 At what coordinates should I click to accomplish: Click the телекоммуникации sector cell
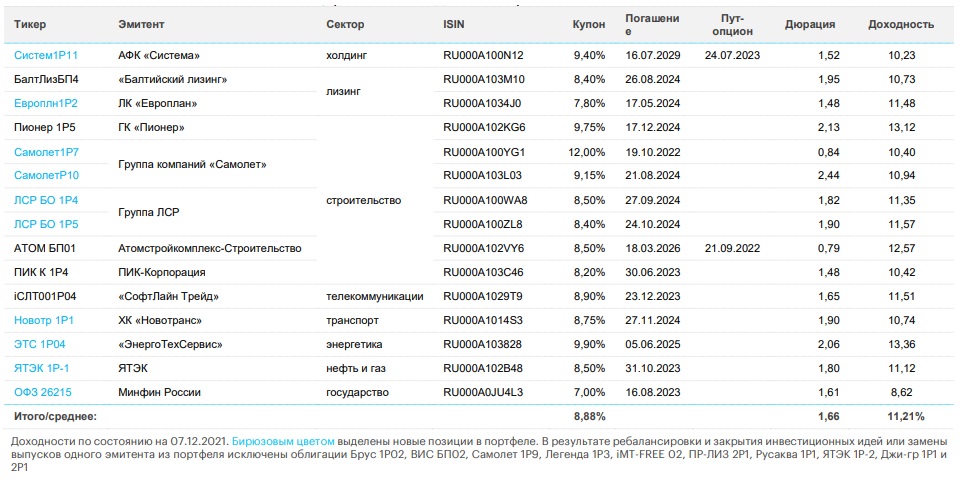pyautogui.click(x=375, y=296)
